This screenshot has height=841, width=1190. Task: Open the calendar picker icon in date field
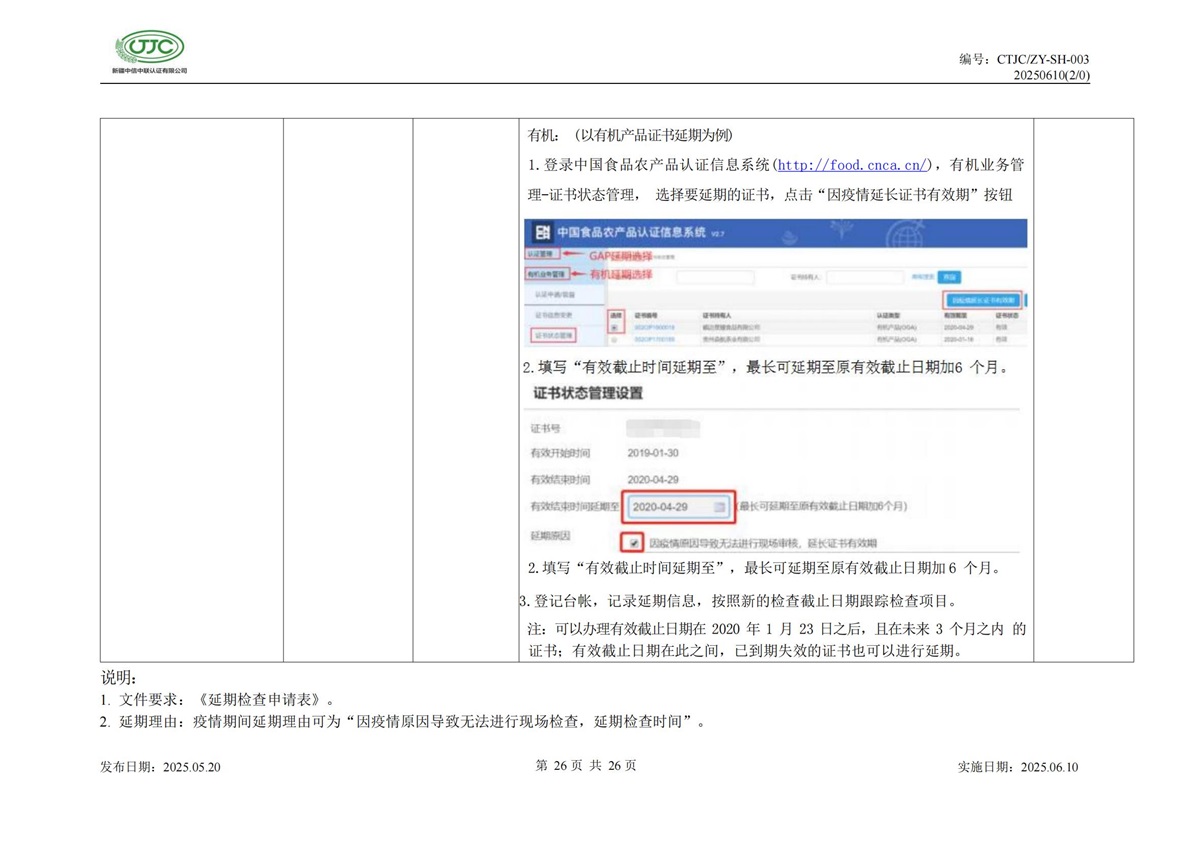(719, 506)
